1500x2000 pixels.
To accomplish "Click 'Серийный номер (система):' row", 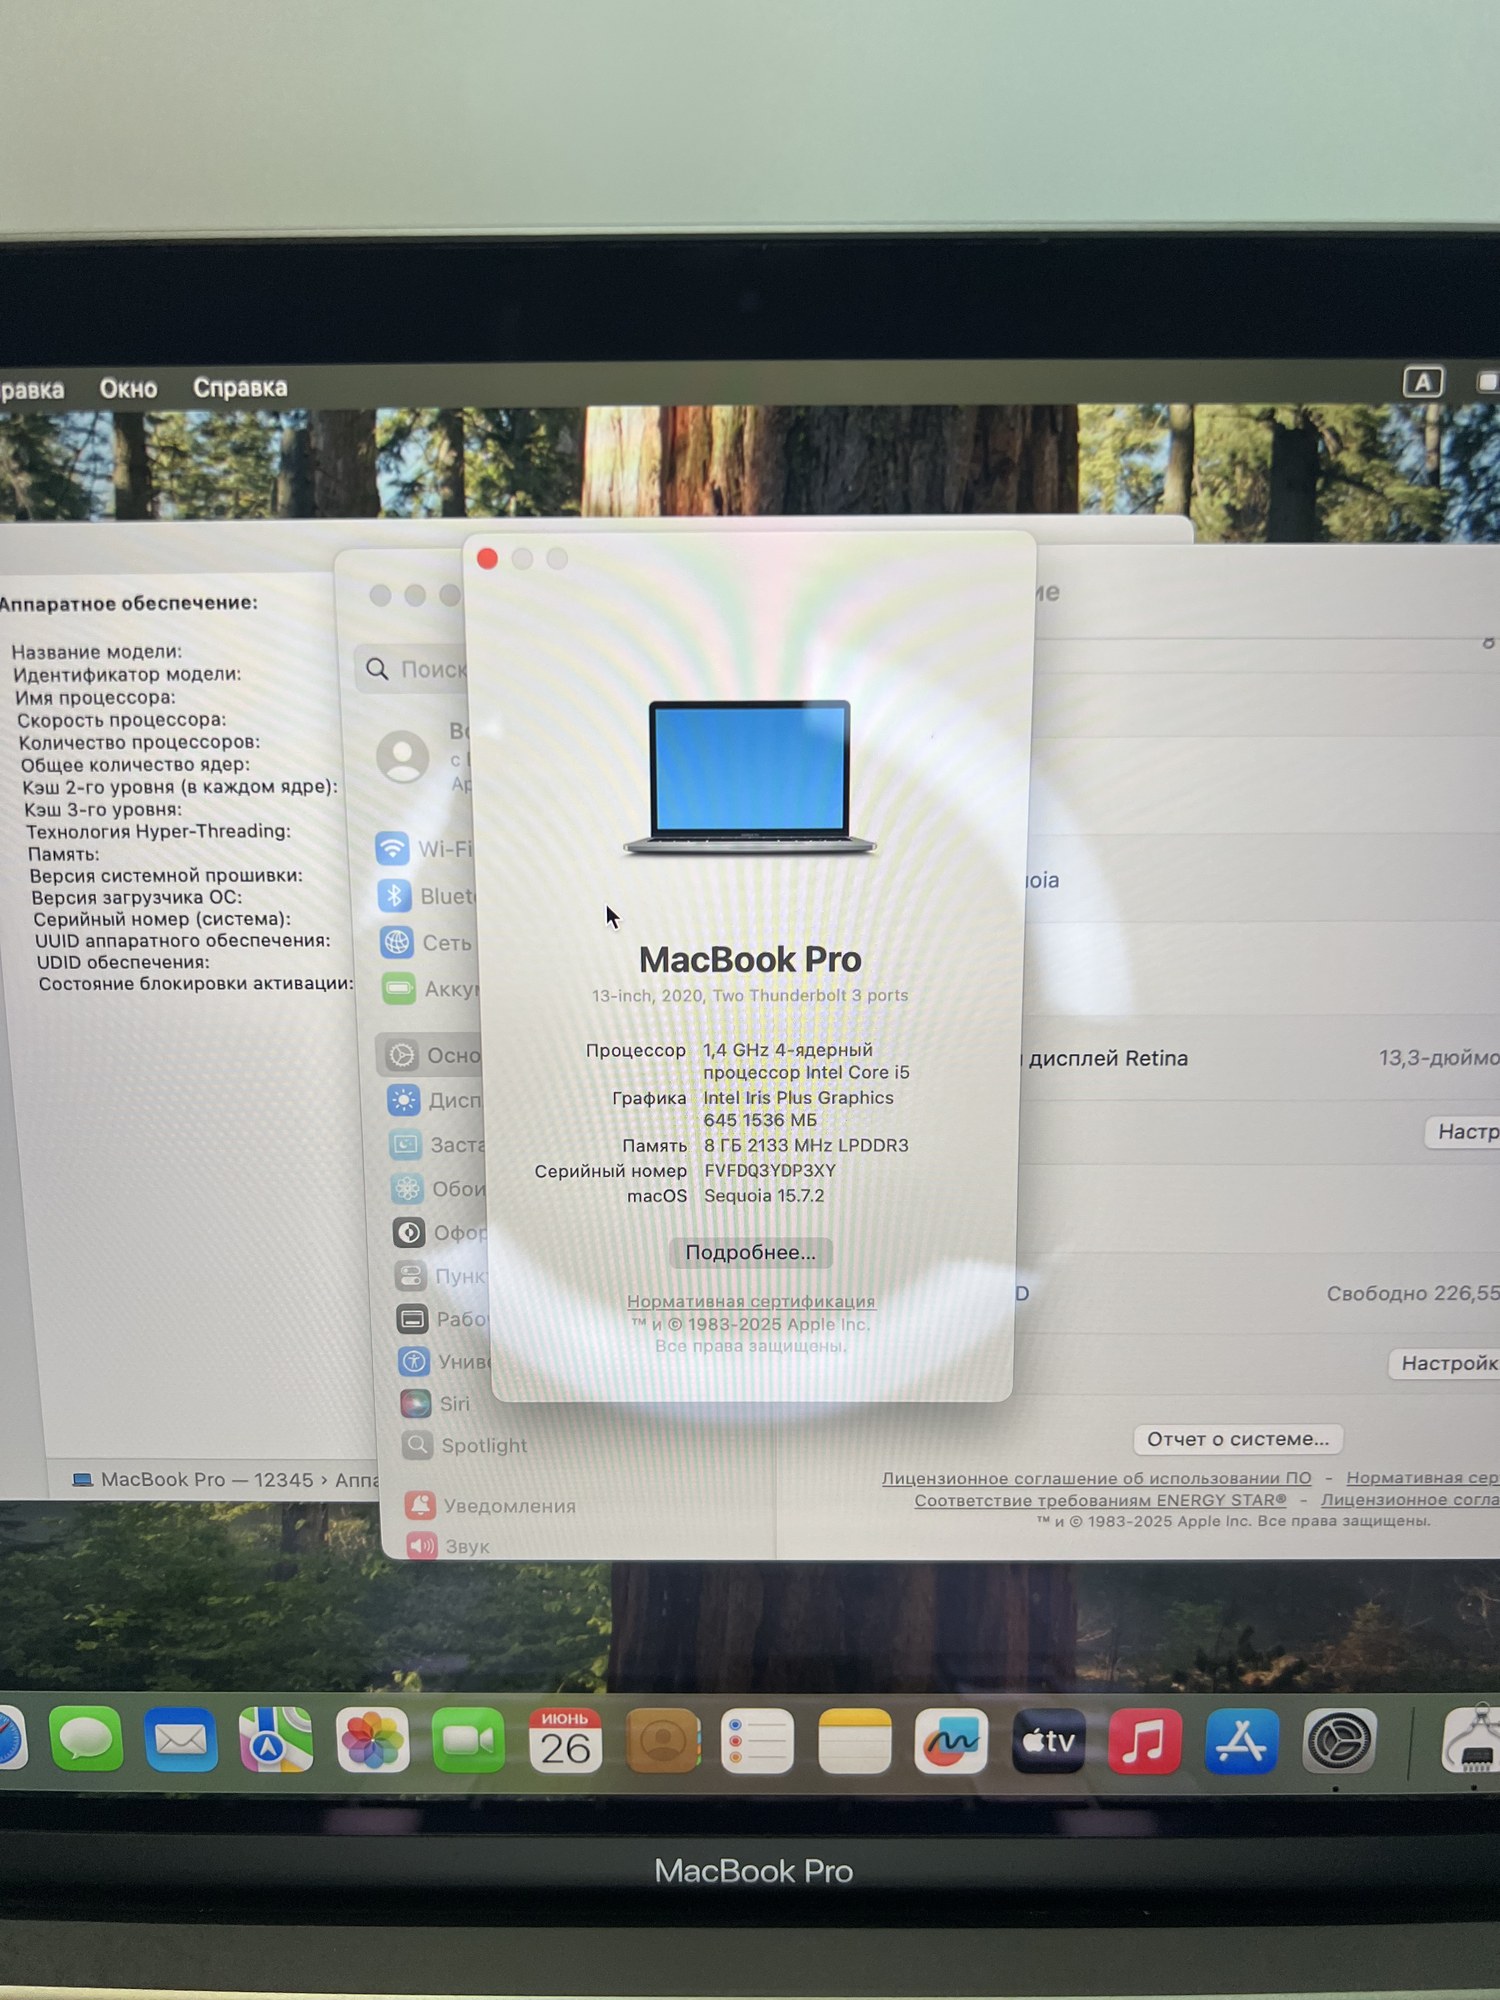I will tap(162, 918).
